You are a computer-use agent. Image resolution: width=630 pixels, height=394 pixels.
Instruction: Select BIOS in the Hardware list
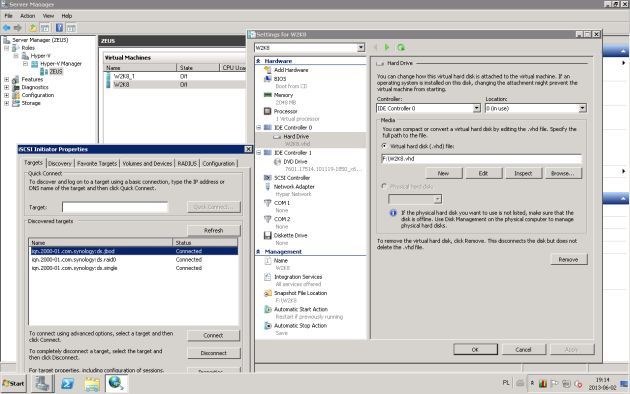280,79
